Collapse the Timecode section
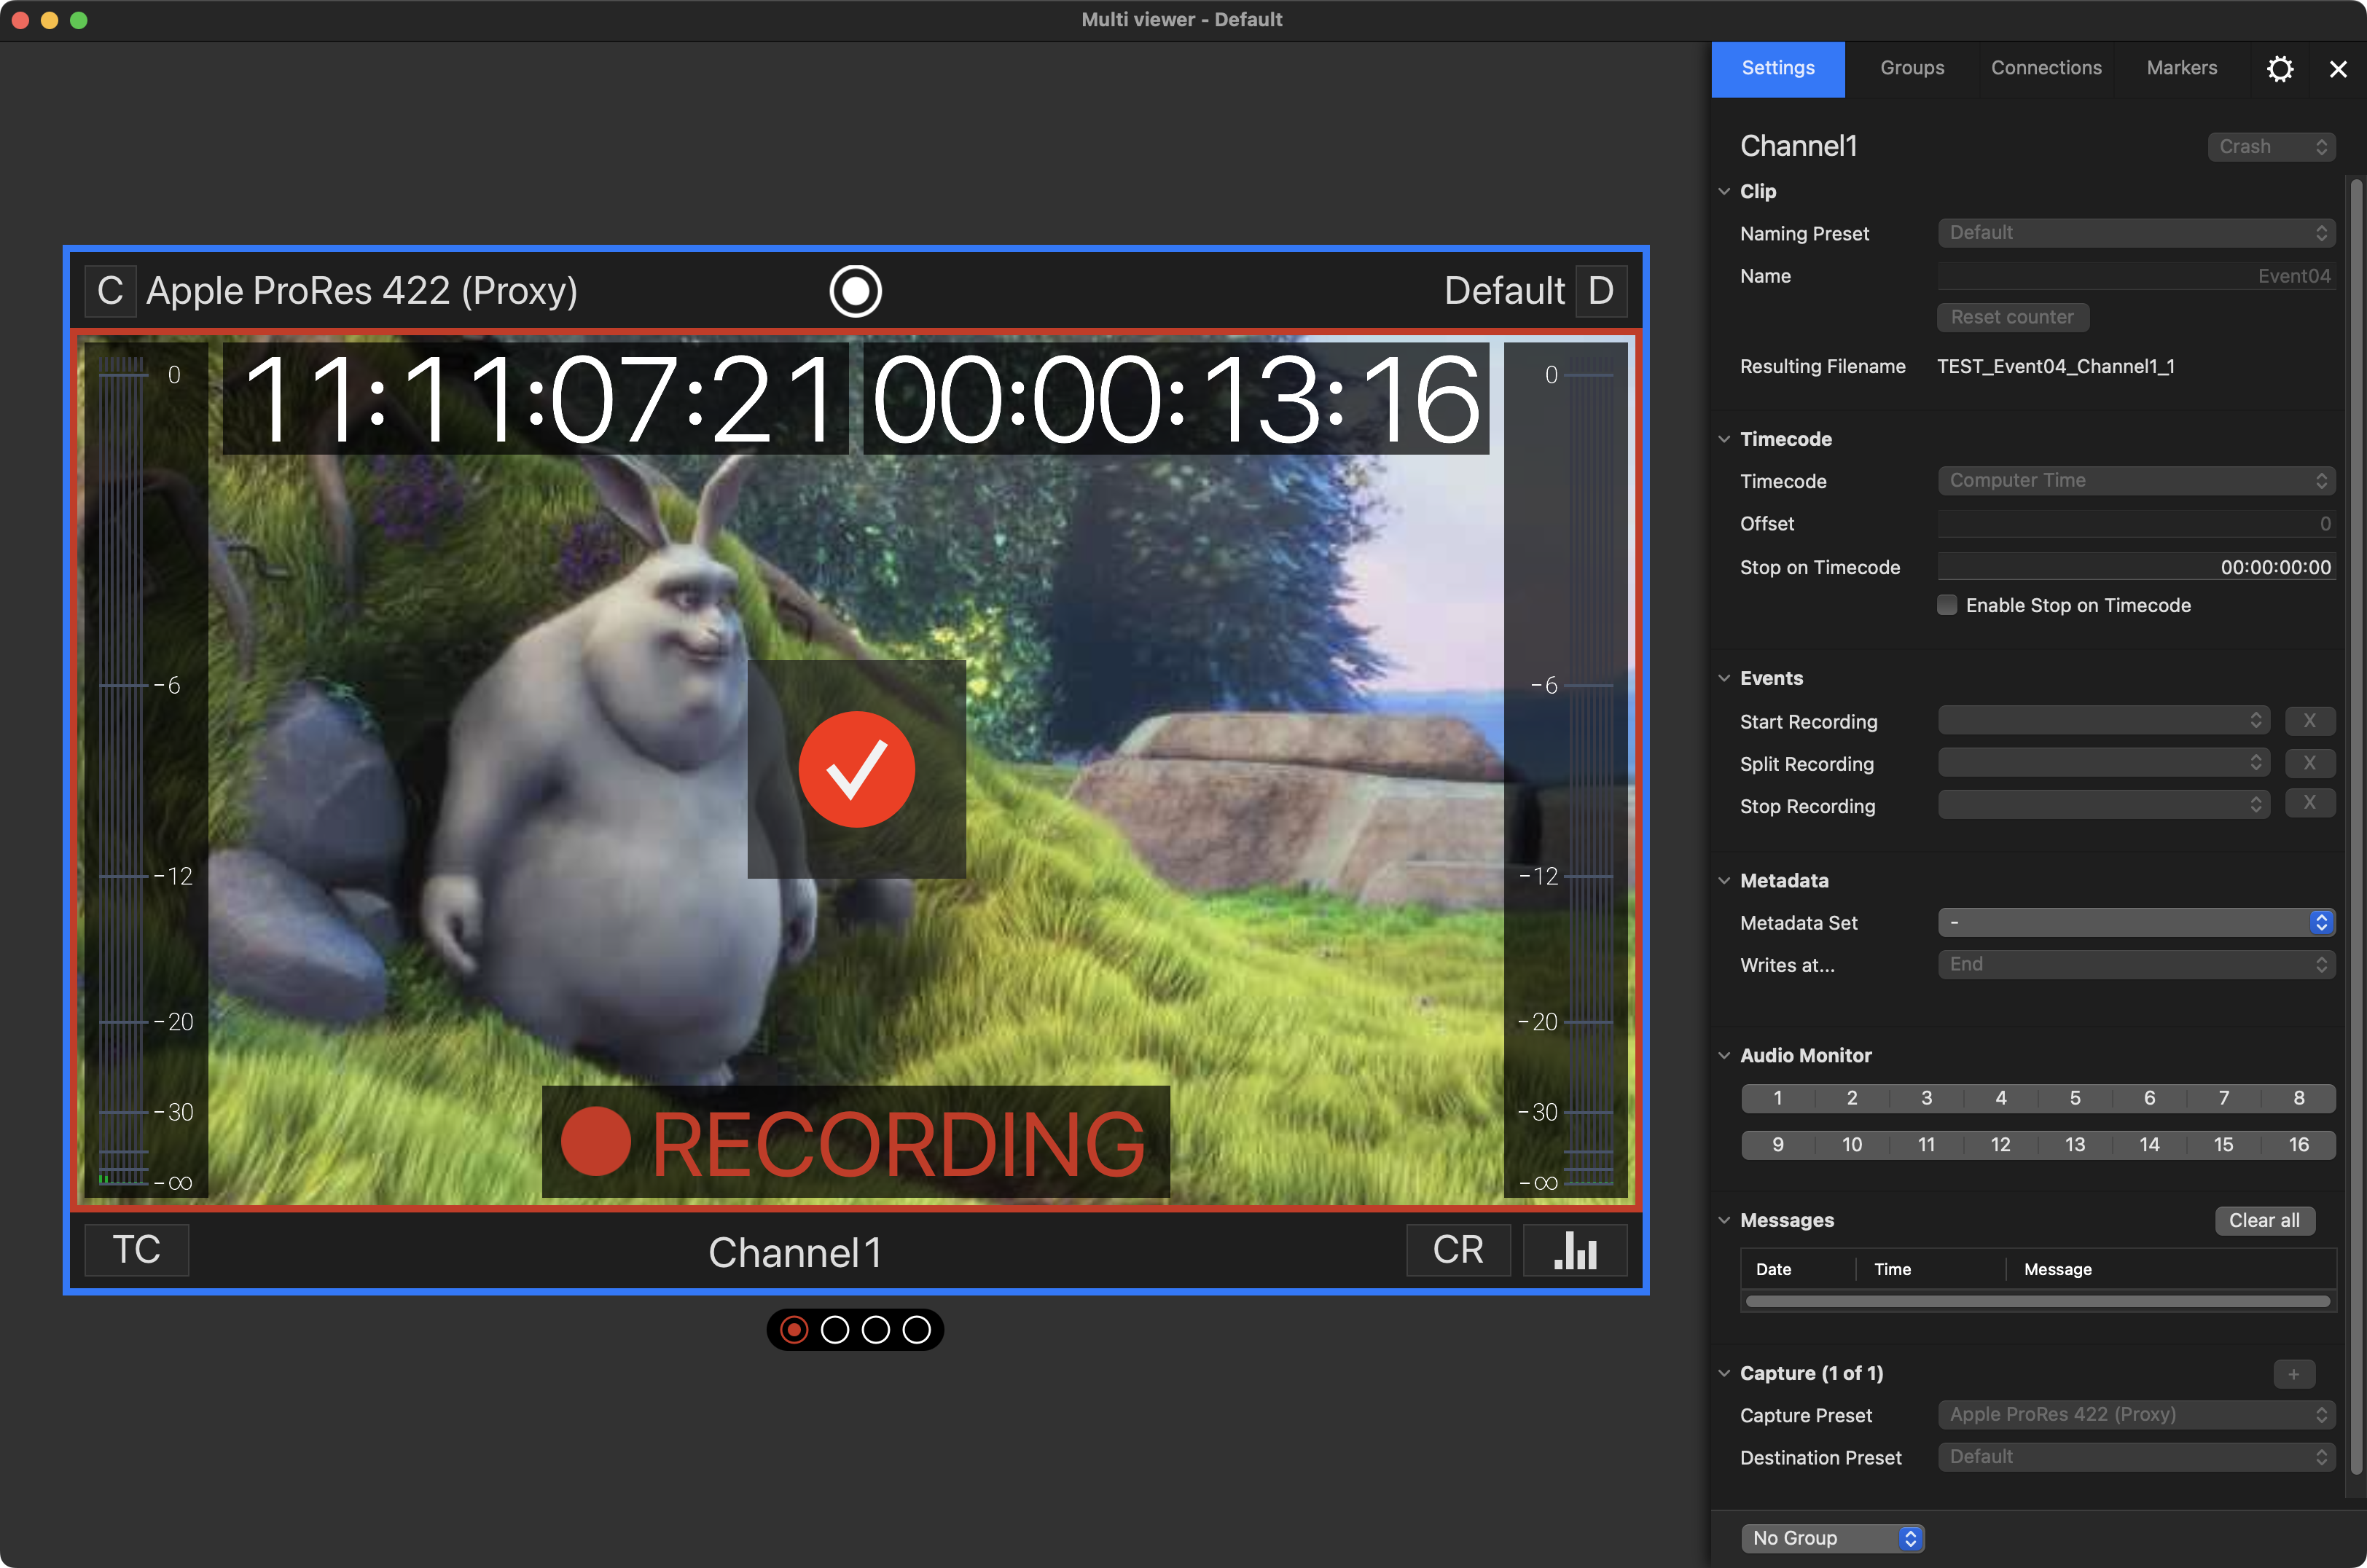The image size is (2367, 1568). tap(1724, 439)
